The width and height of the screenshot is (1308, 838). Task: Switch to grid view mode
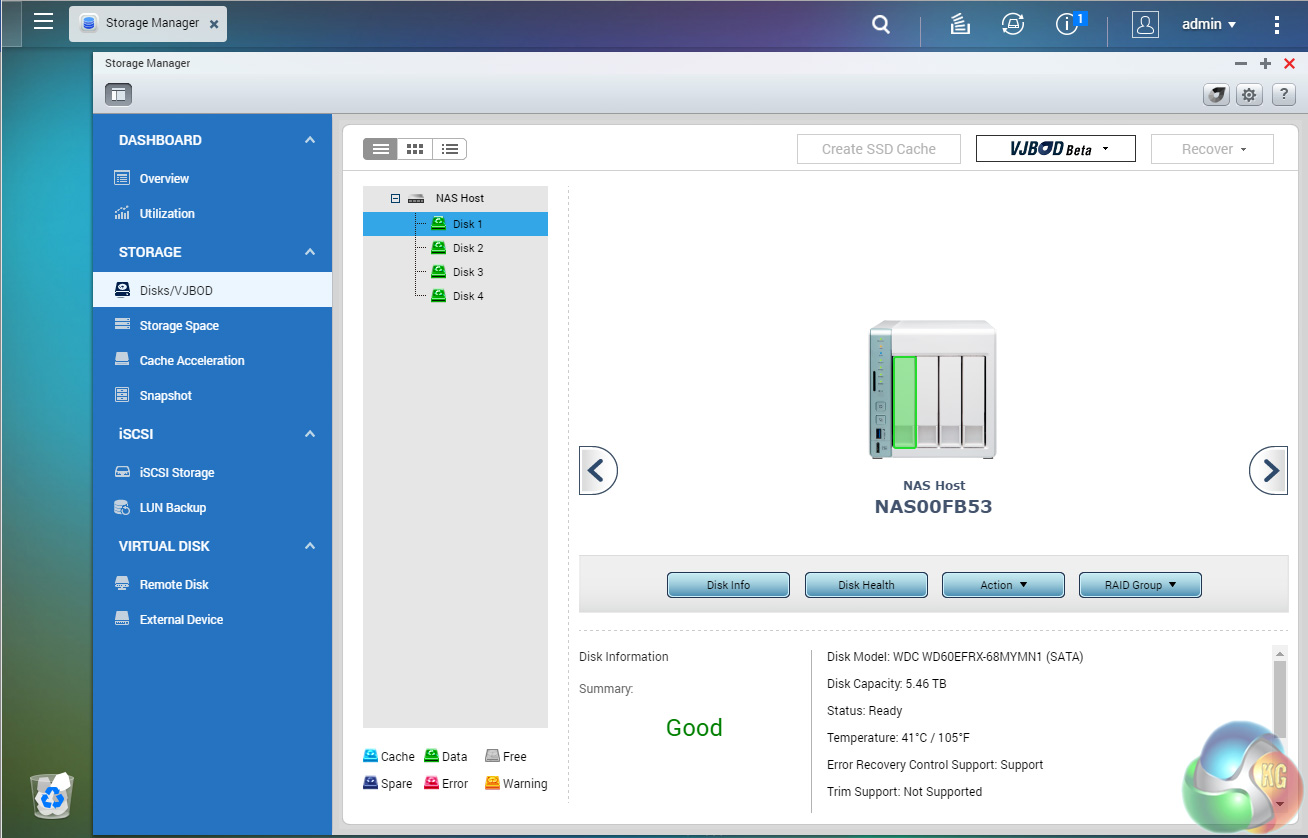coord(415,149)
